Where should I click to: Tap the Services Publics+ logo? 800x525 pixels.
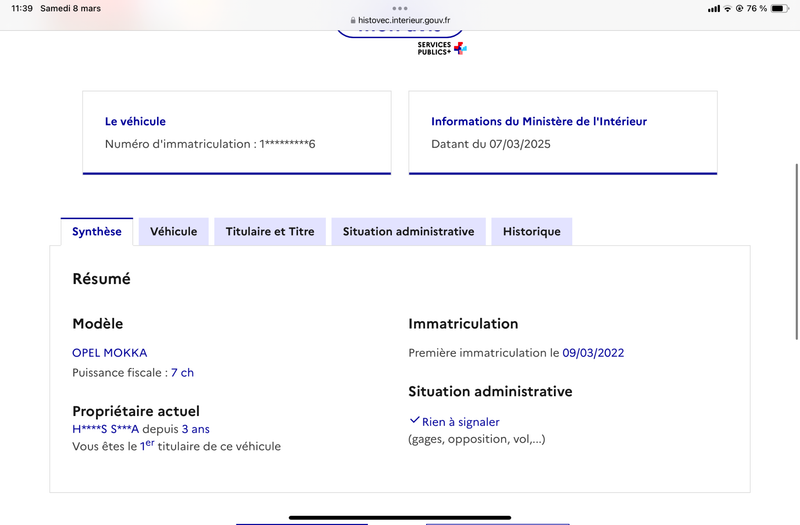[442, 48]
